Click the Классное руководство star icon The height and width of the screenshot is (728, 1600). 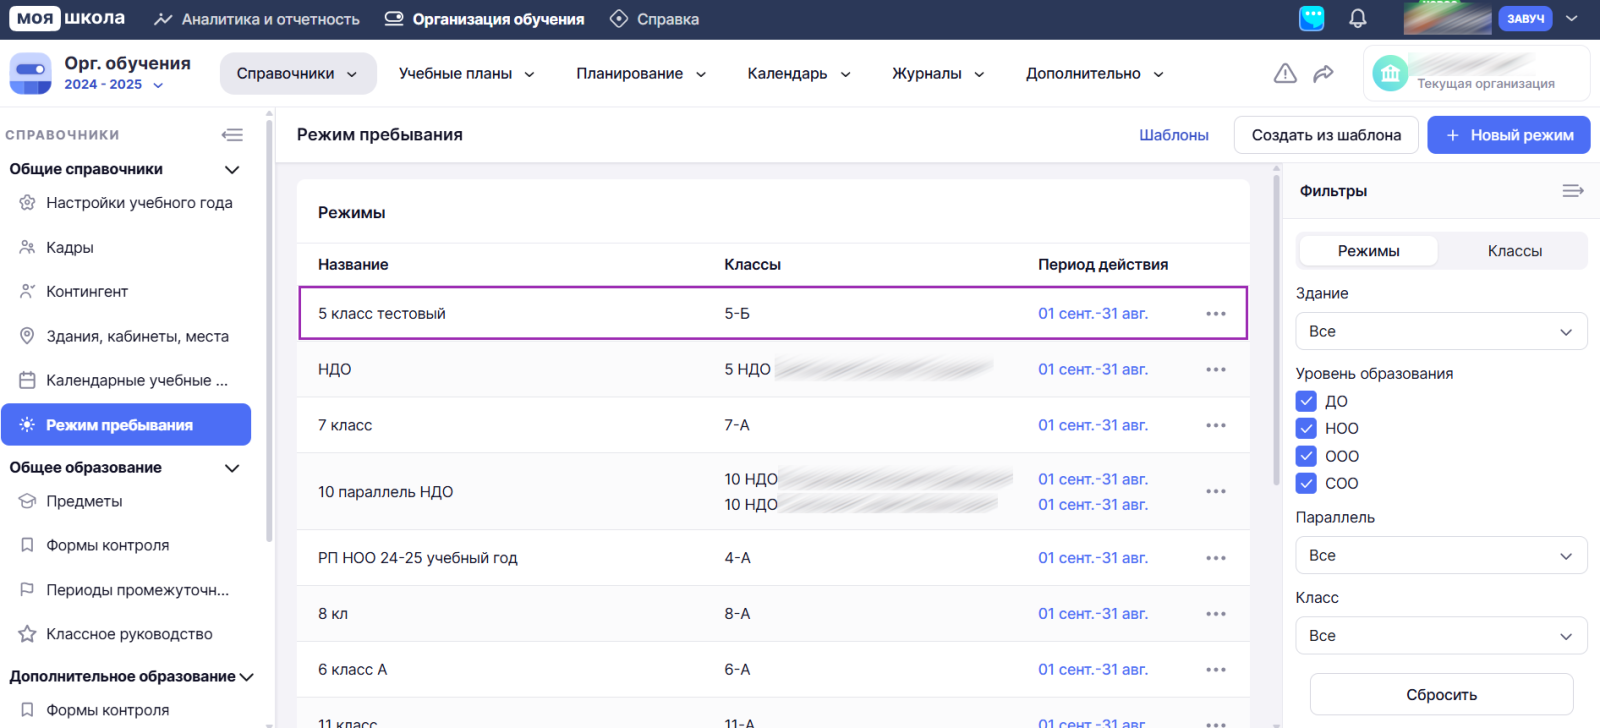pos(27,634)
